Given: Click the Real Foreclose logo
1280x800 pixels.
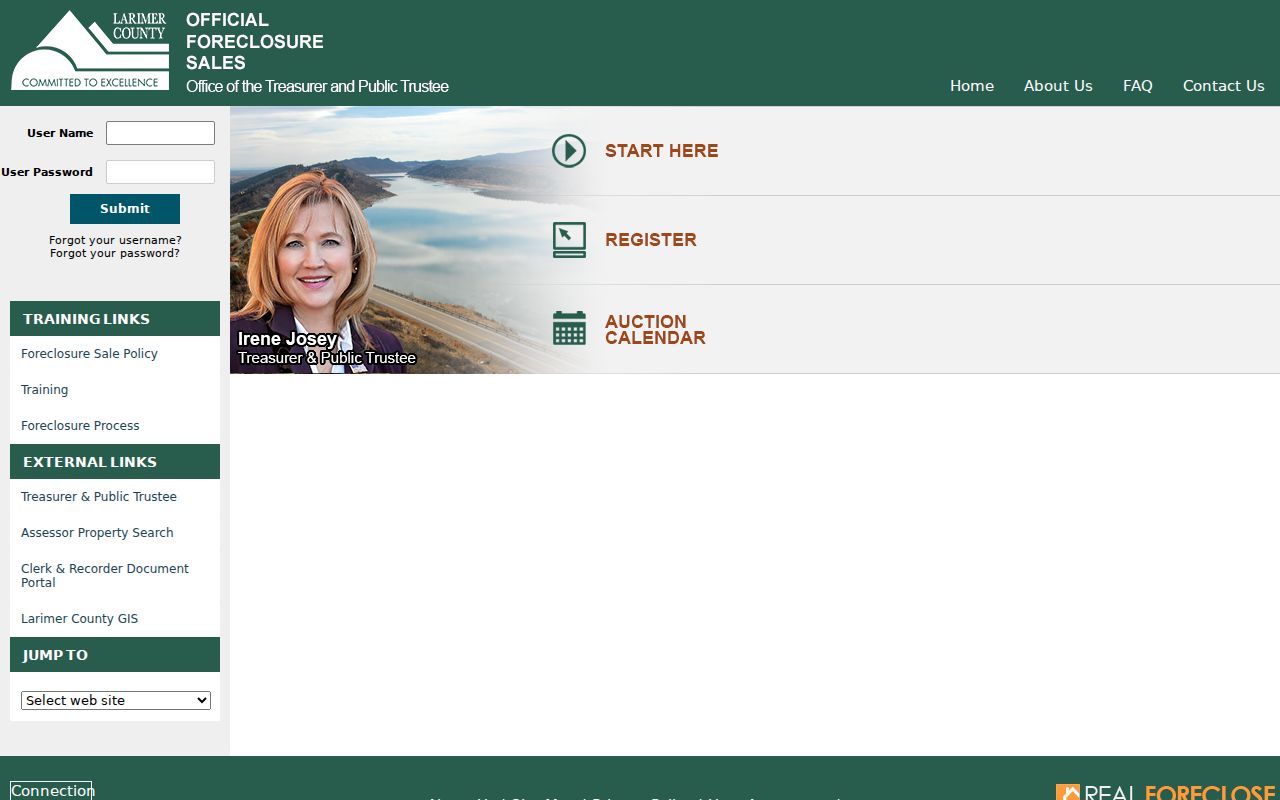Looking at the screenshot, I should (x=1166, y=791).
